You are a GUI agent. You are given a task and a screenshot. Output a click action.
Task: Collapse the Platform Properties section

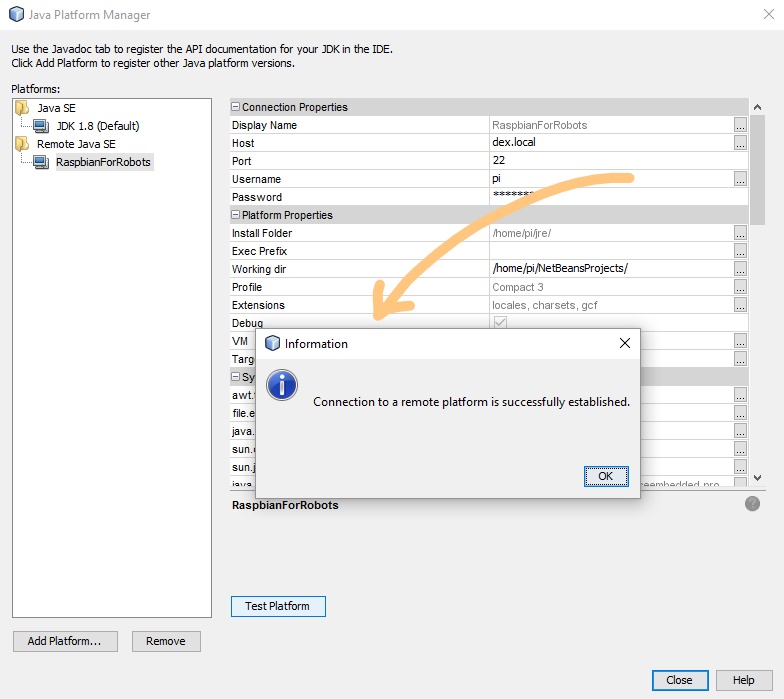(x=236, y=214)
